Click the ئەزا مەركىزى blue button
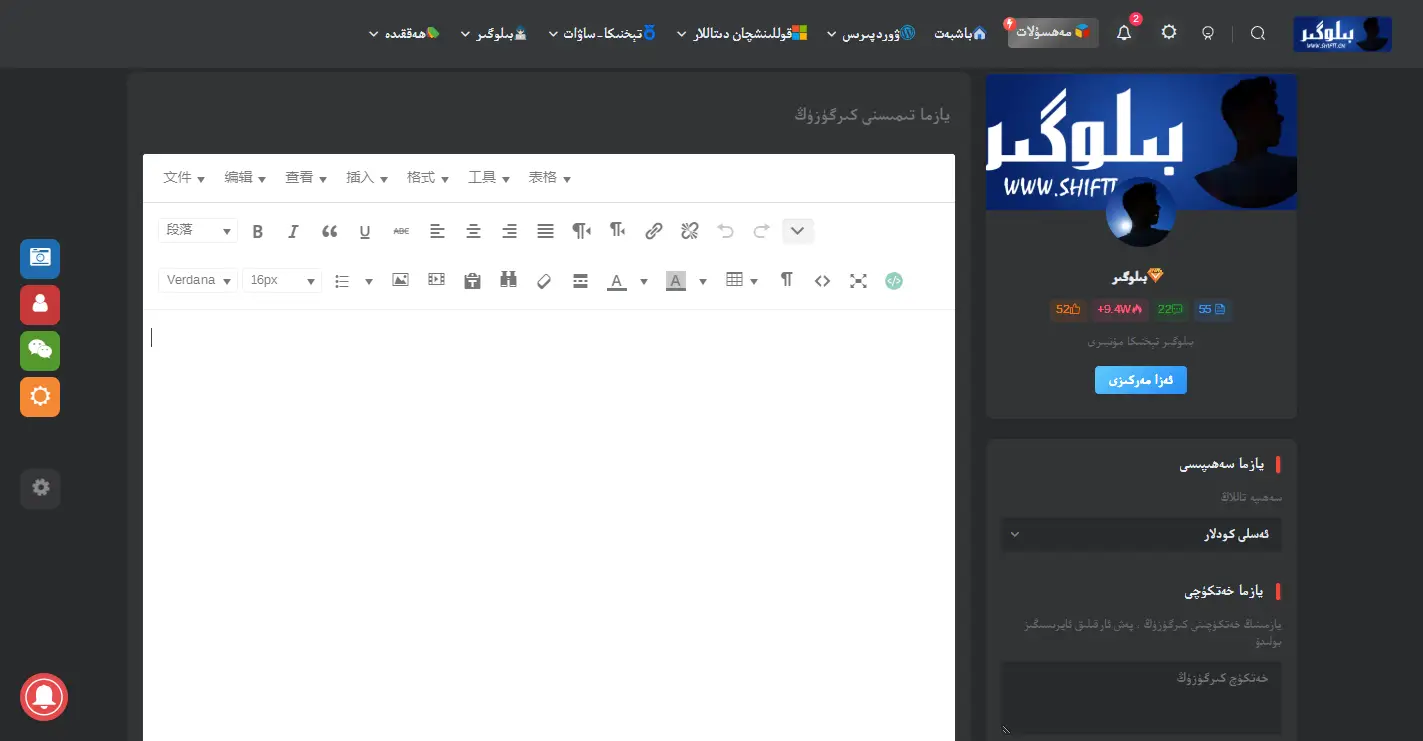 point(1140,380)
